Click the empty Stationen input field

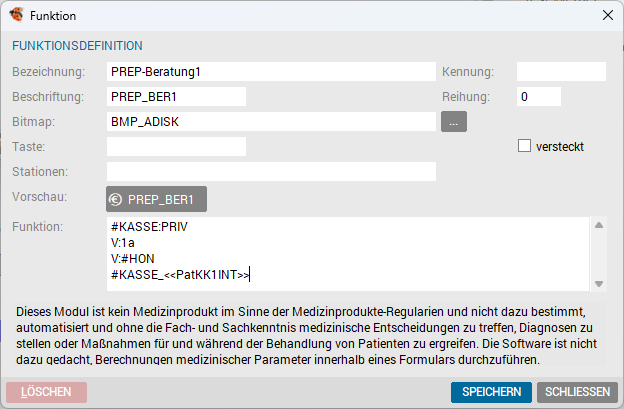click(271, 171)
